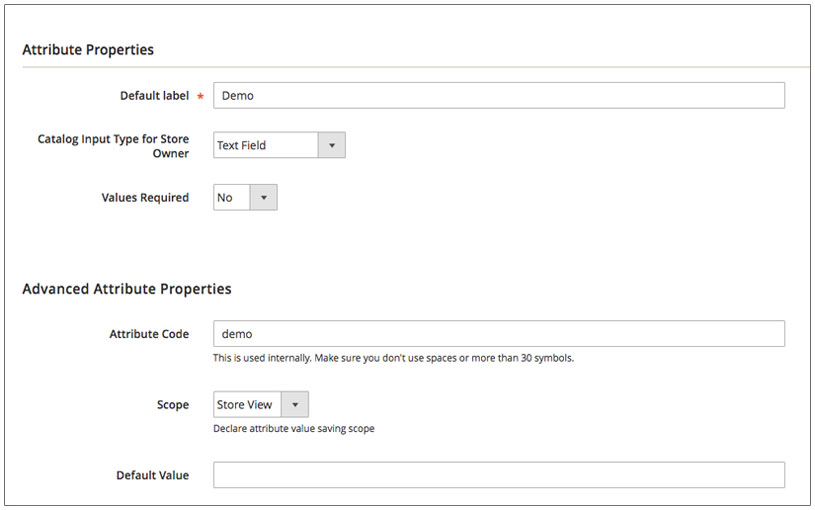Click the red required asterisk icon
This screenshot has height=510, width=815.
[x=200, y=96]
